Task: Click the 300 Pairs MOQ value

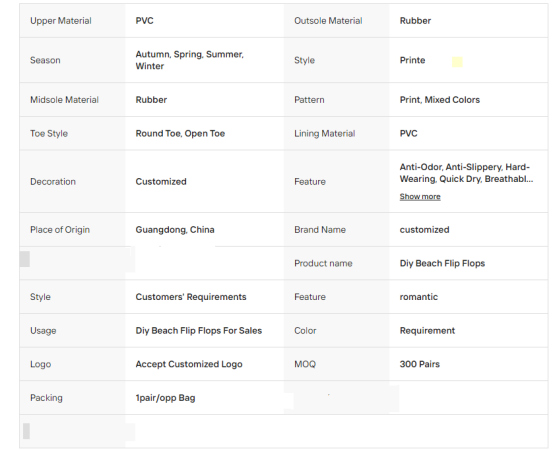Action: (x=419, y=364)
